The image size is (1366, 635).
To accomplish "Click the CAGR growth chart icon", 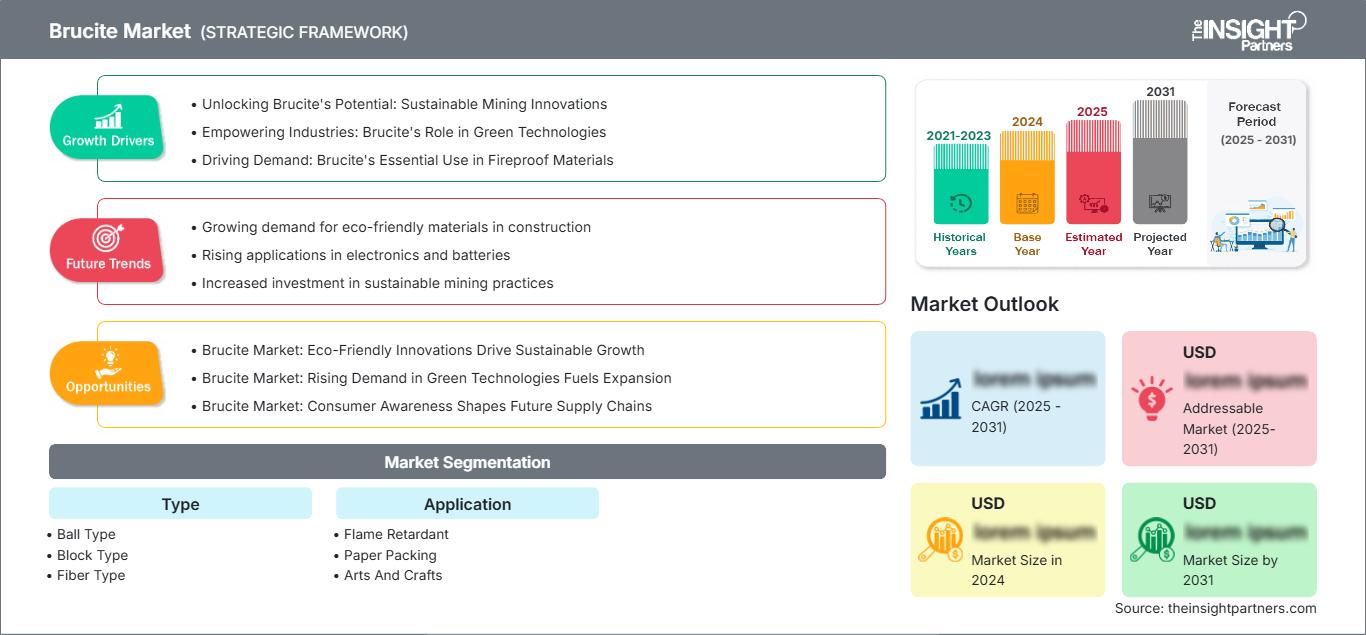I will (x=941, y=398).
